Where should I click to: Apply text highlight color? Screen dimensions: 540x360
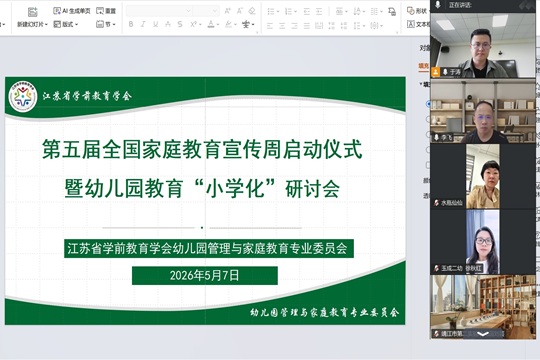(228, 24)
